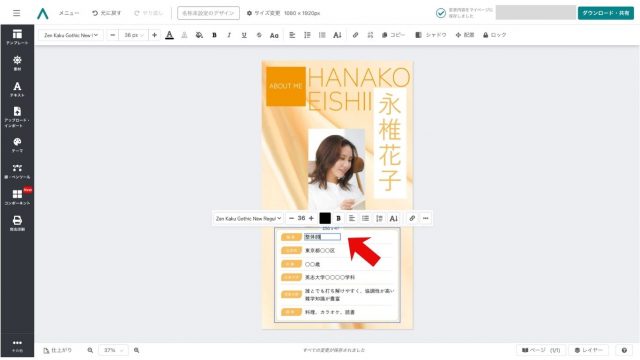640x360 pixels.
Task: Click the paint bucket fill icon
Action: (x=199, y=35)
